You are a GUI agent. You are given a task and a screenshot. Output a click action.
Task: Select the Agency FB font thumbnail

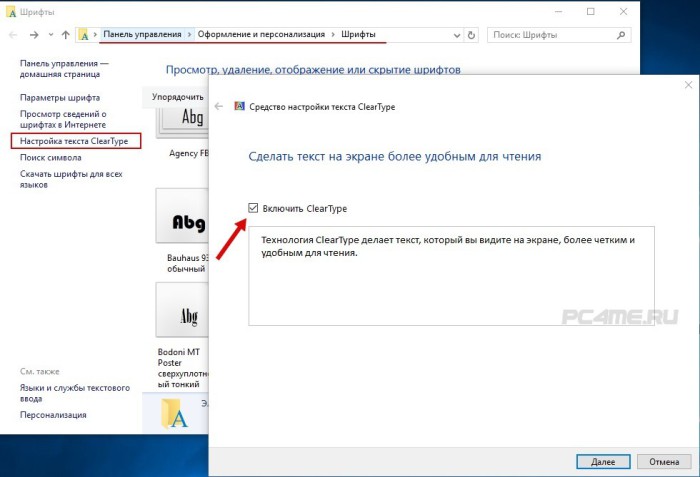182,121
